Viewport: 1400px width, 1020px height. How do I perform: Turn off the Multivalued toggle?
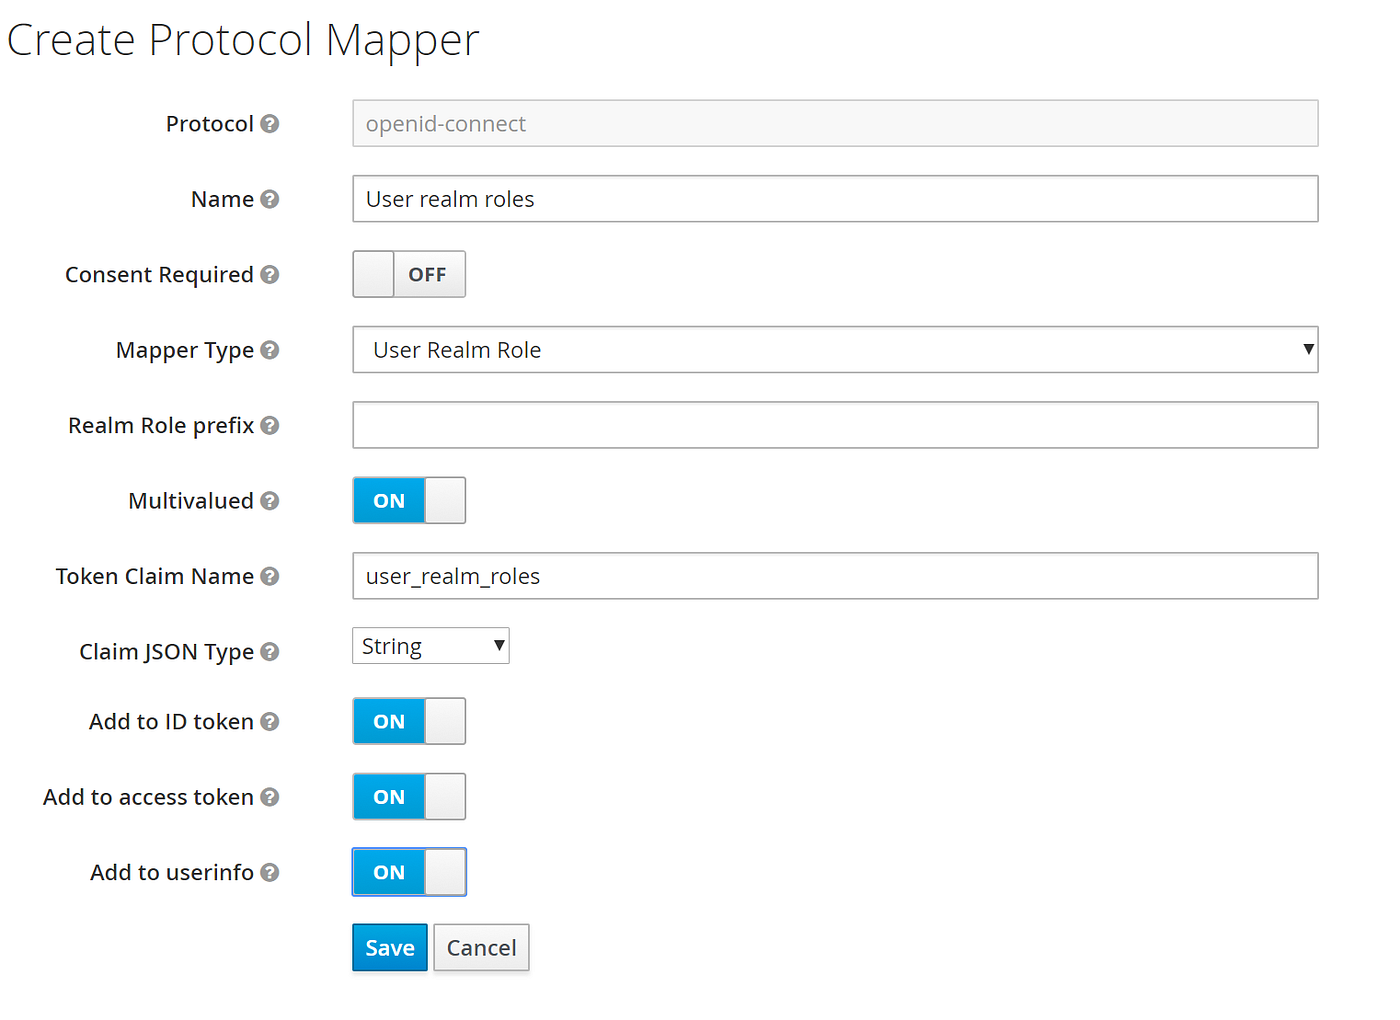click(x=409, y=500)
